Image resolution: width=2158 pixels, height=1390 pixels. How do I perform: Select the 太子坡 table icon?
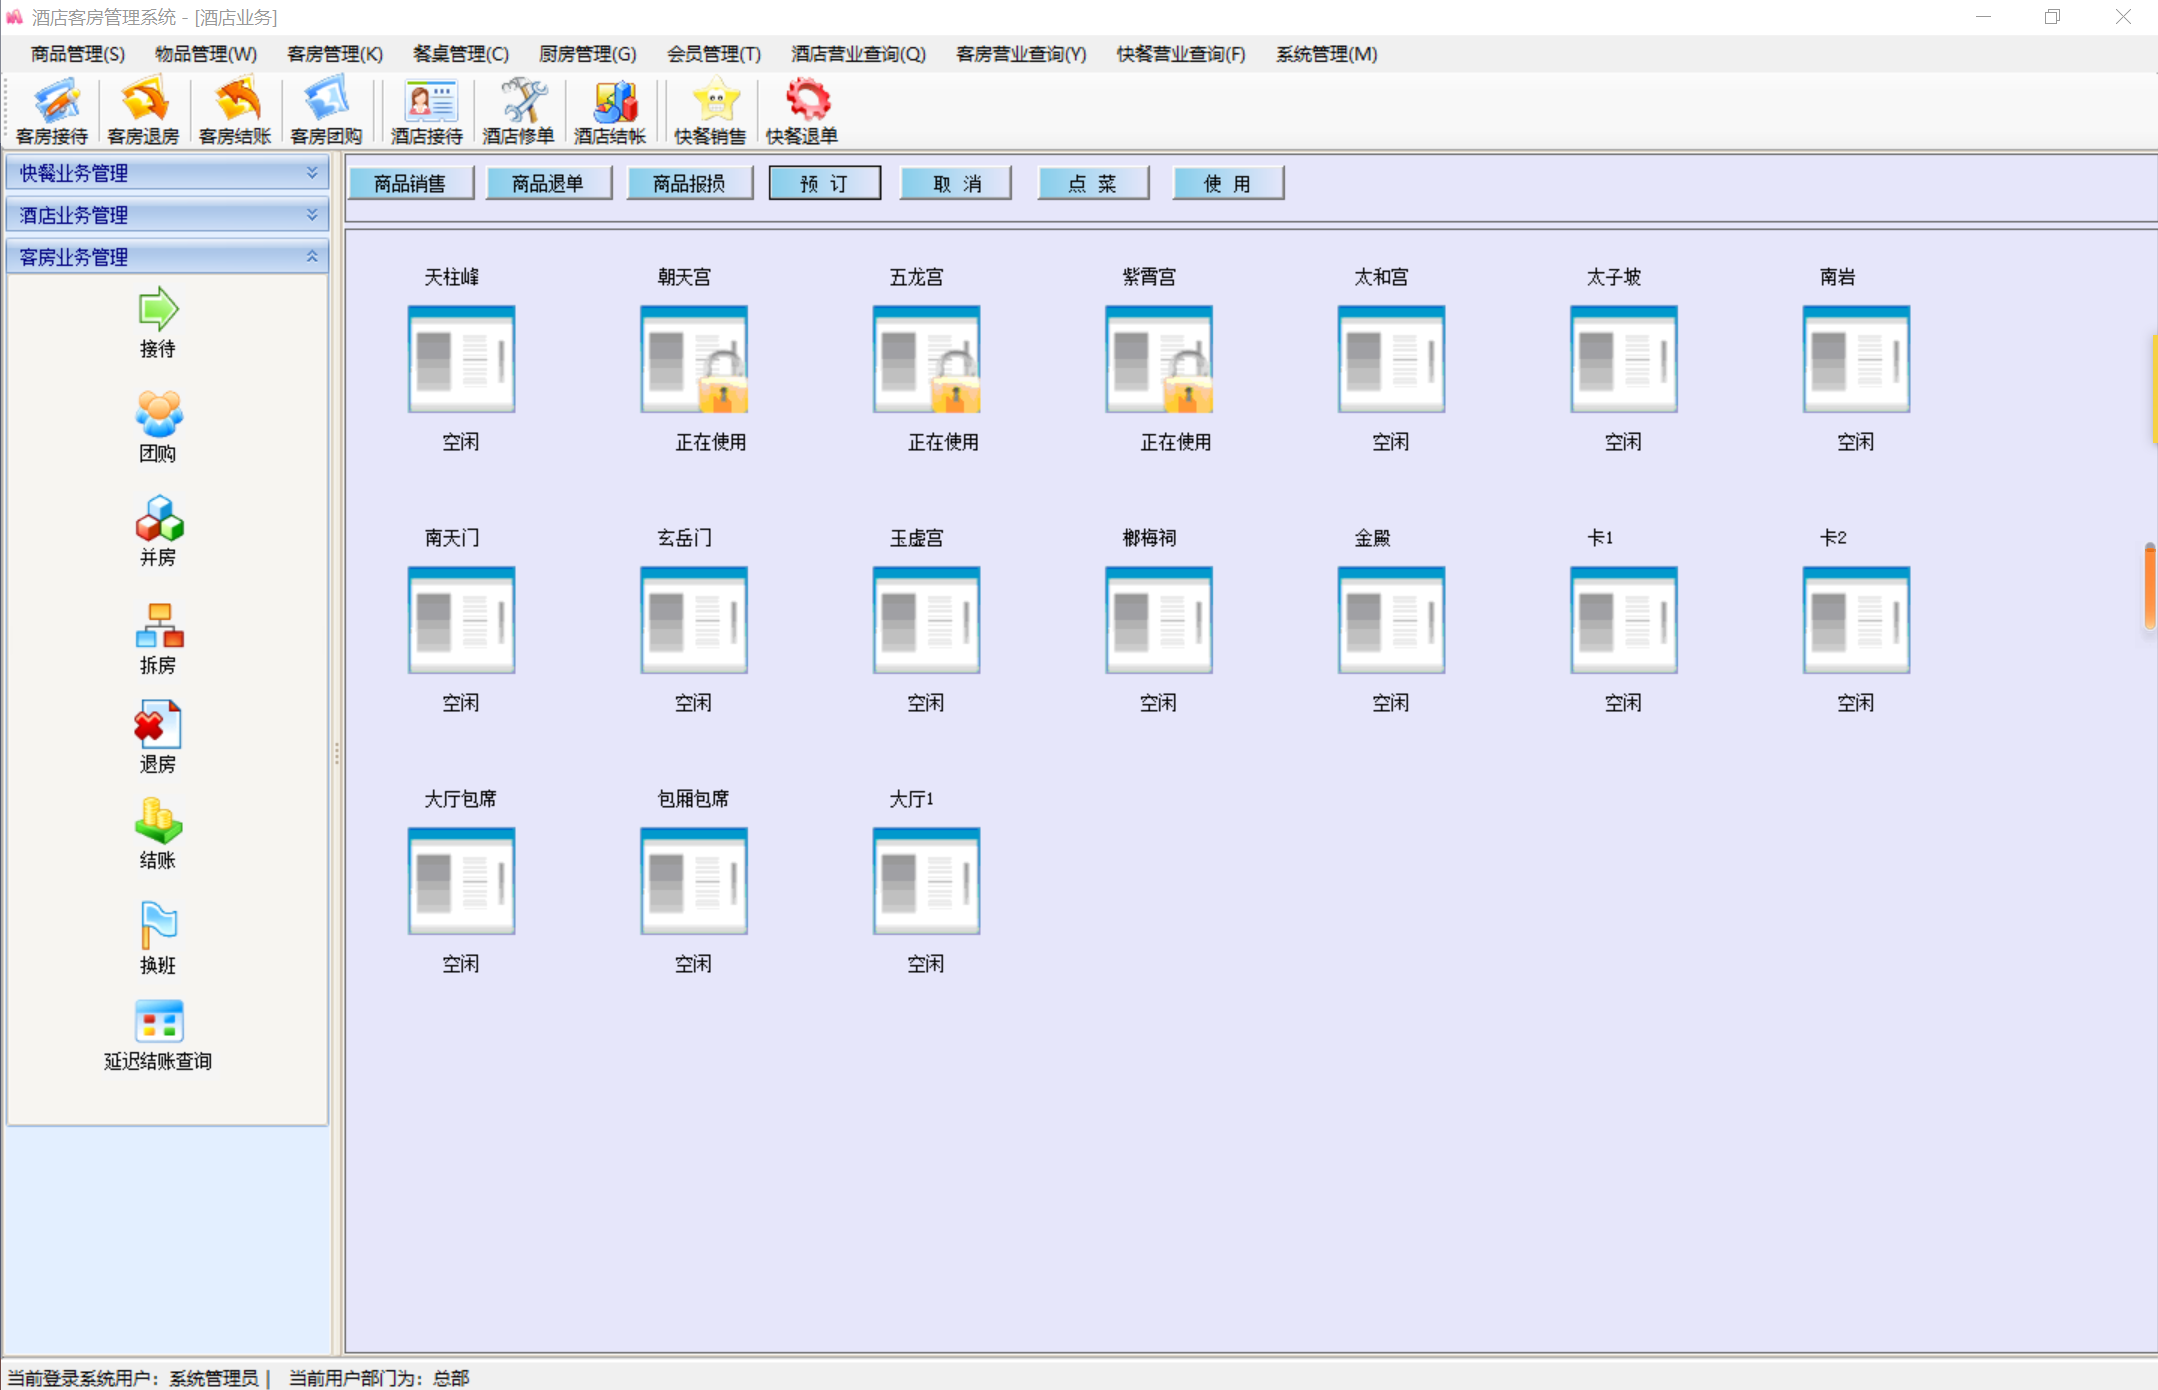tap(1624, 359)
